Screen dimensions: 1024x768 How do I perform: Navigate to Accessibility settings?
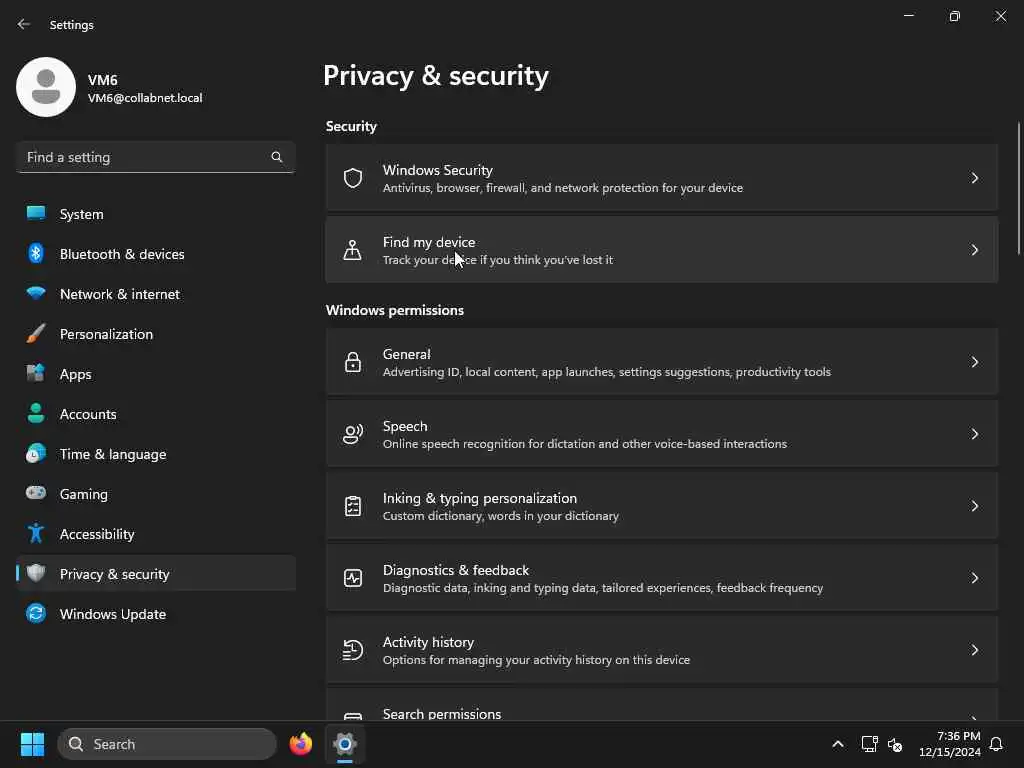tap(97, 534)
